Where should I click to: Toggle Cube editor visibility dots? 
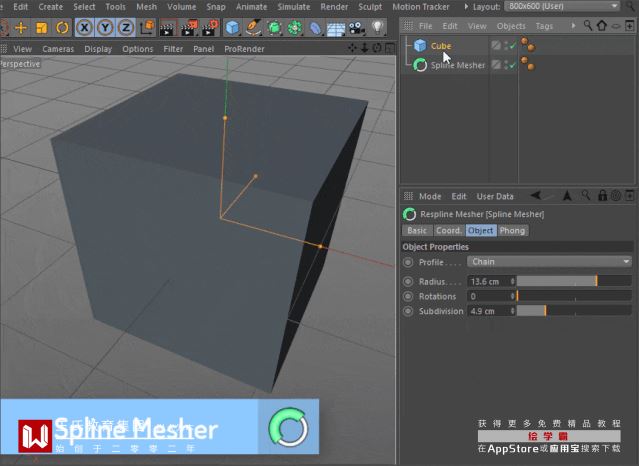point(506,46)
